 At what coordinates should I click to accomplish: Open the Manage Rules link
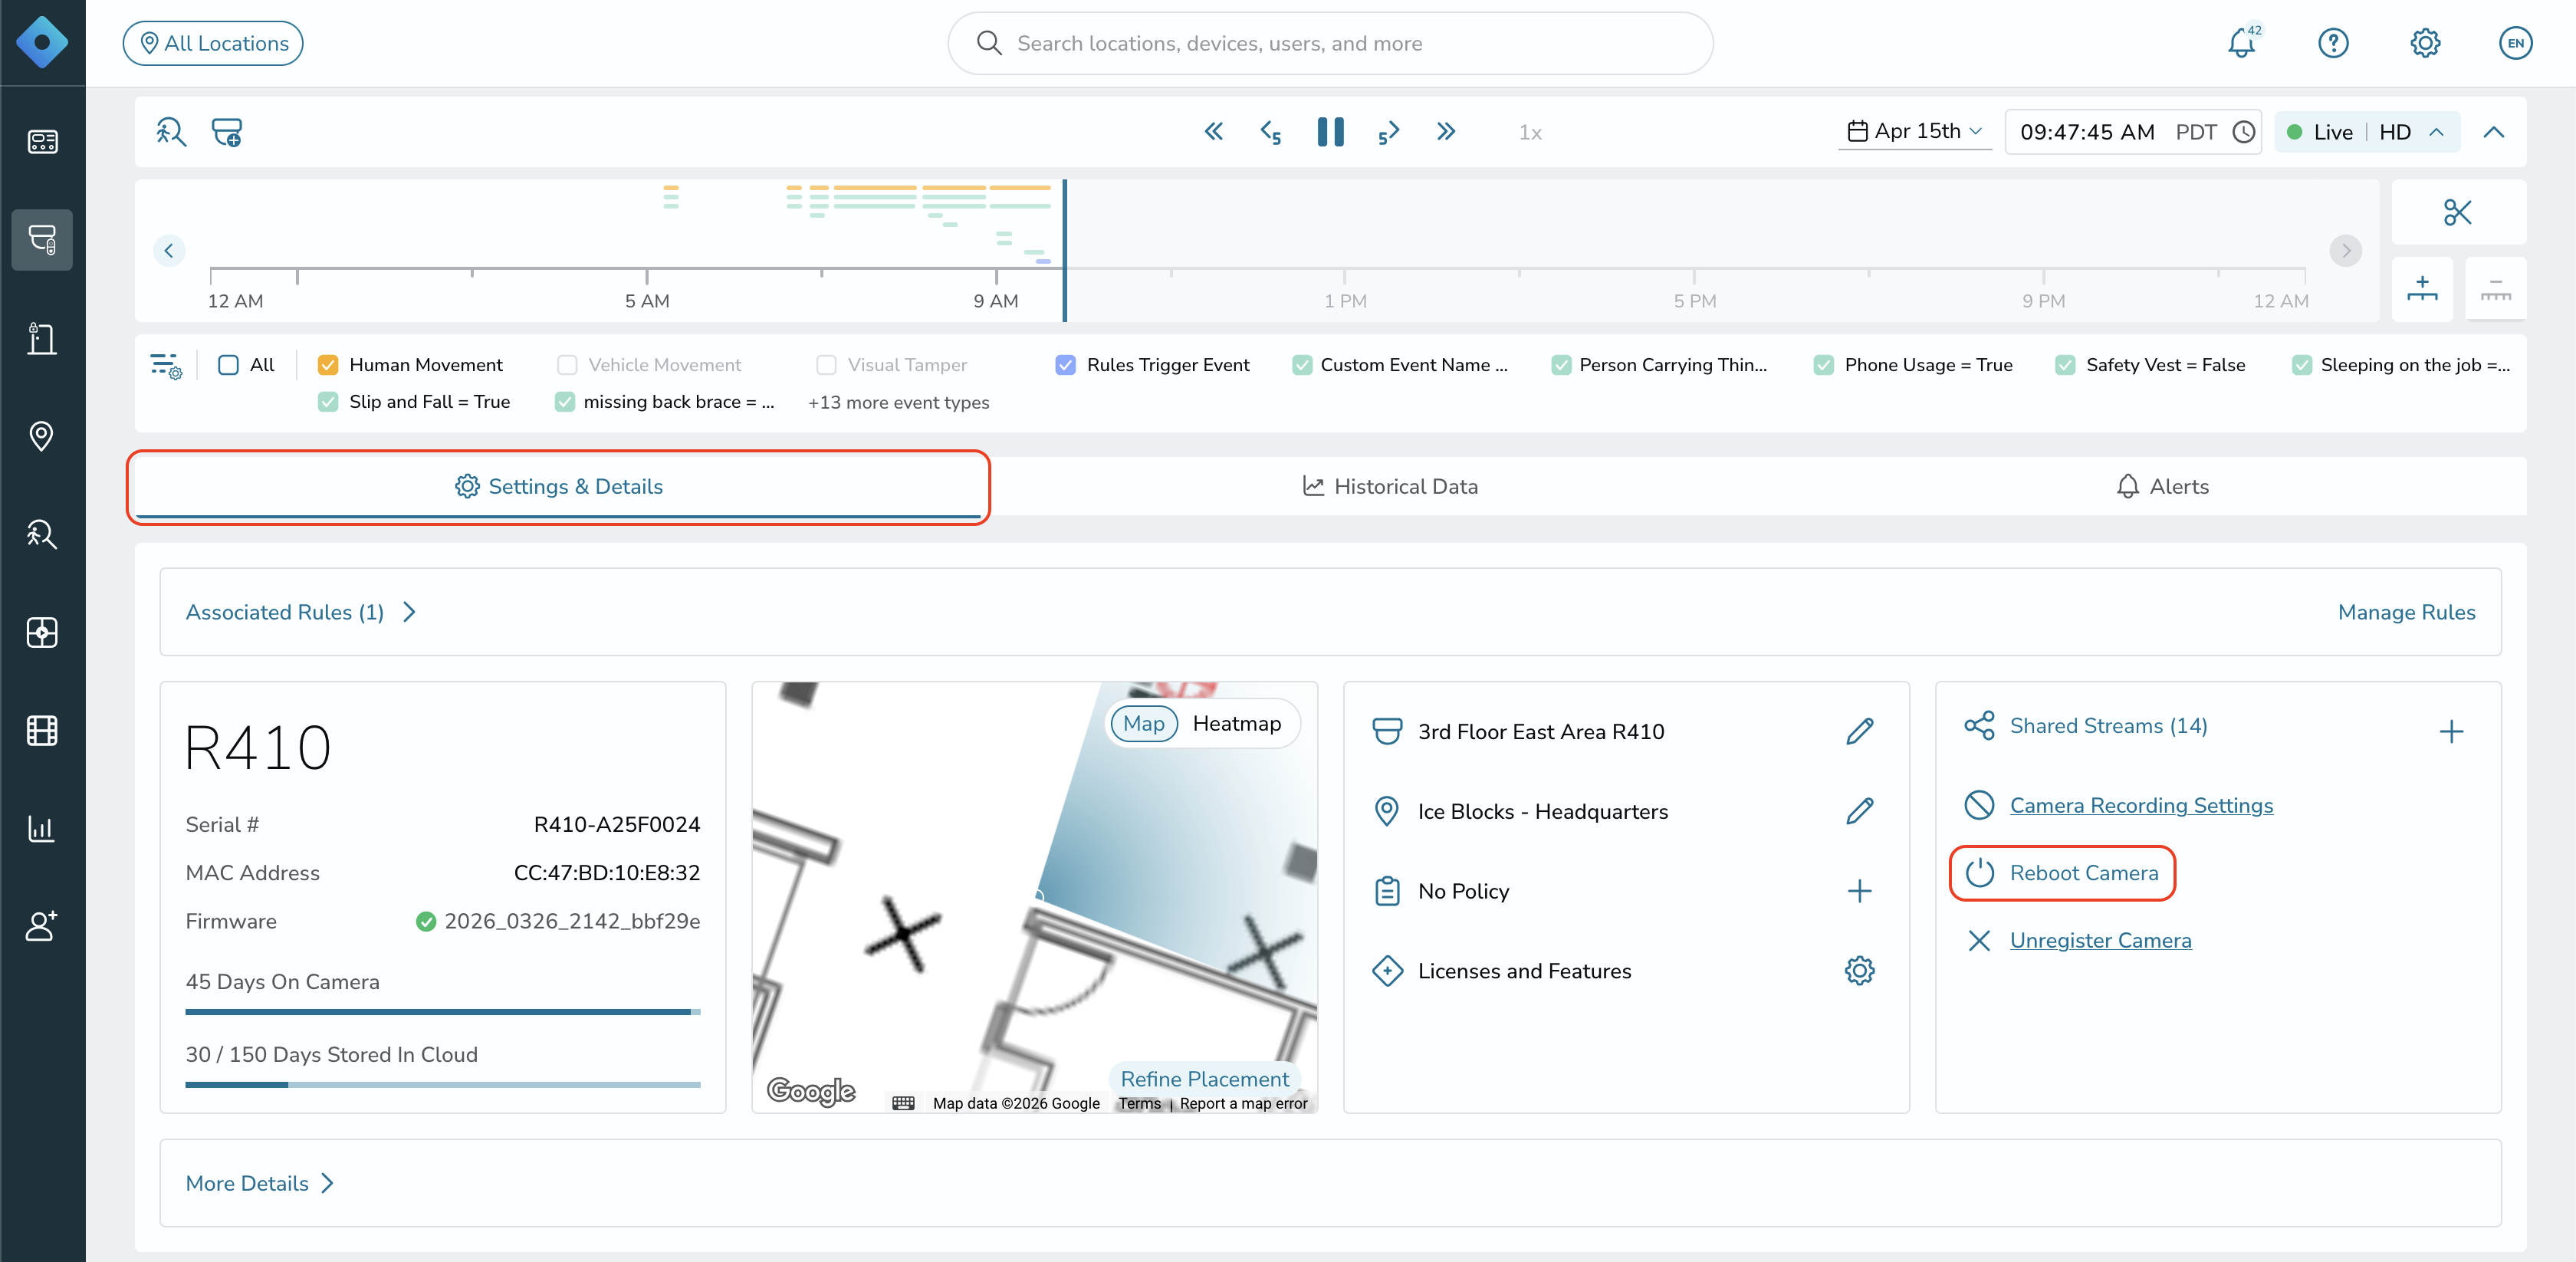point(2406,612)
